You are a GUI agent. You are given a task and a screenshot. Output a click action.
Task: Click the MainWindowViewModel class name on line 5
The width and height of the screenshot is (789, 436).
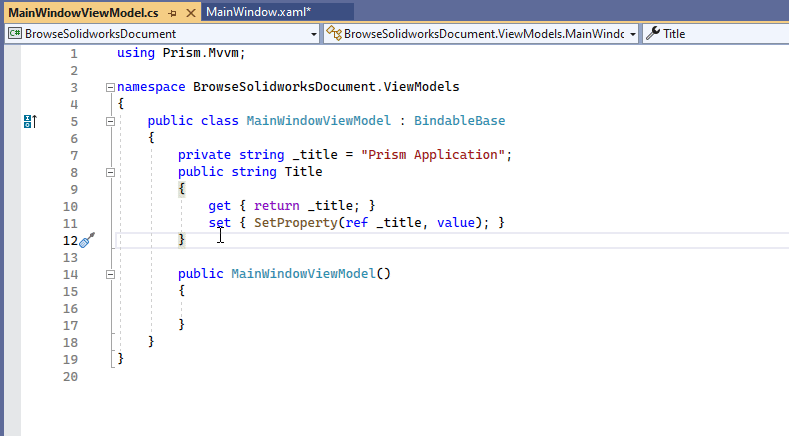[319, 121]
